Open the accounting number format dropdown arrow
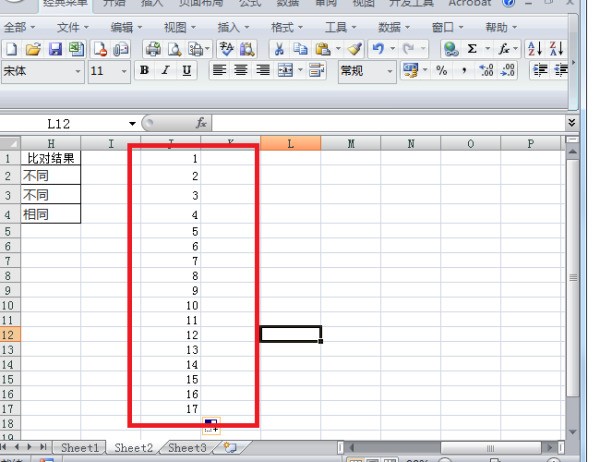Screen dimensions: 600x462 [x=425, y=70]
